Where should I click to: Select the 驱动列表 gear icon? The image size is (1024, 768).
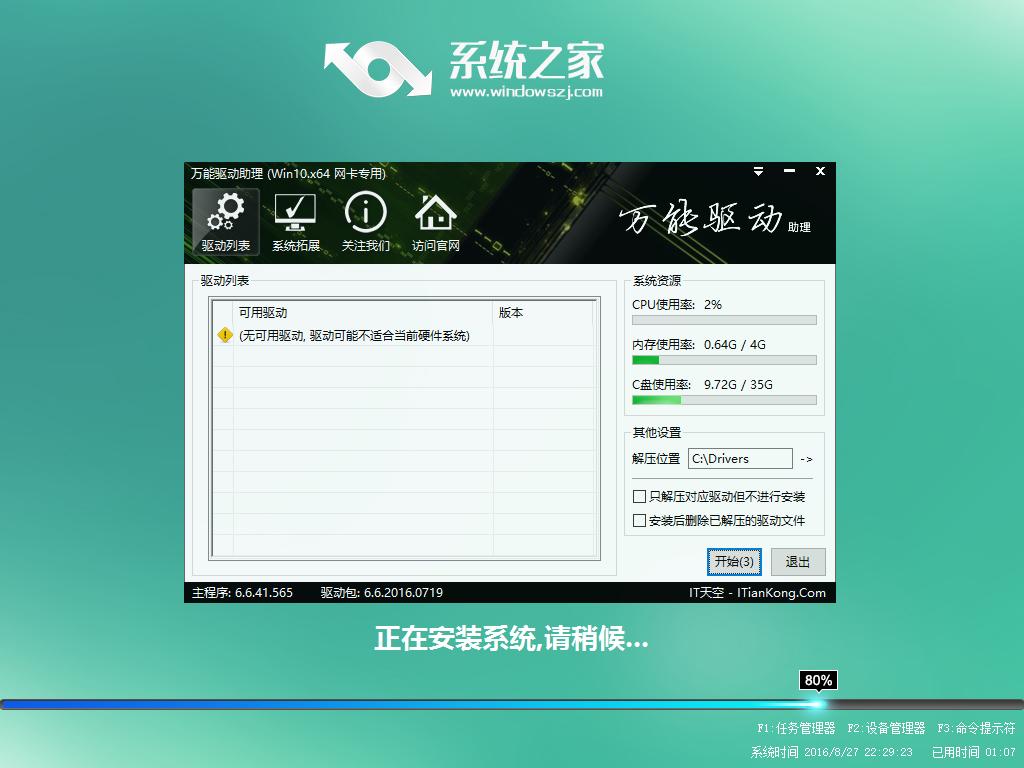coord(224,219)
